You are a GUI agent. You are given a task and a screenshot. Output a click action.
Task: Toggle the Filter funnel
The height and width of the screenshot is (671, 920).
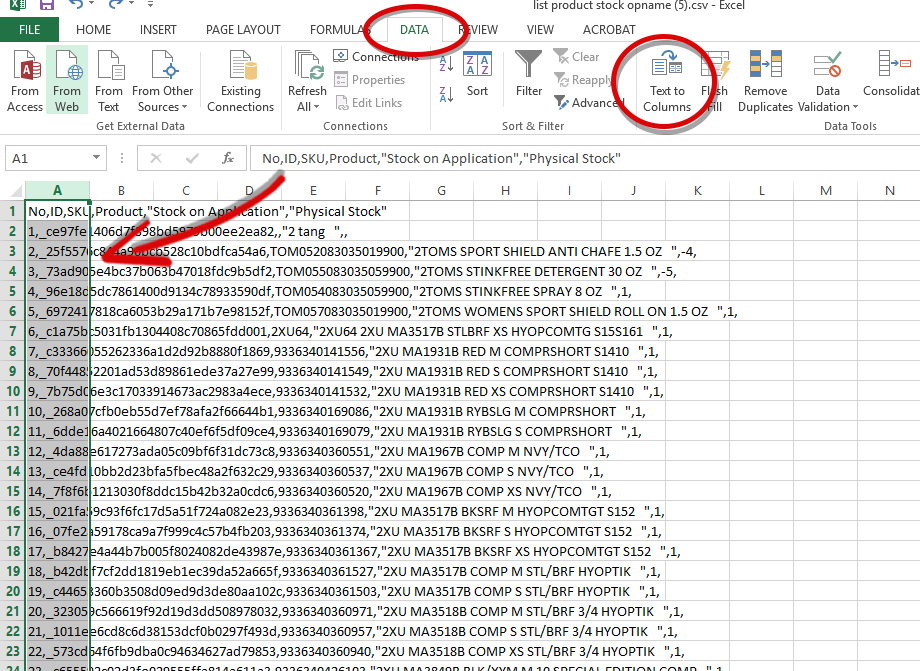coord(529,74)
